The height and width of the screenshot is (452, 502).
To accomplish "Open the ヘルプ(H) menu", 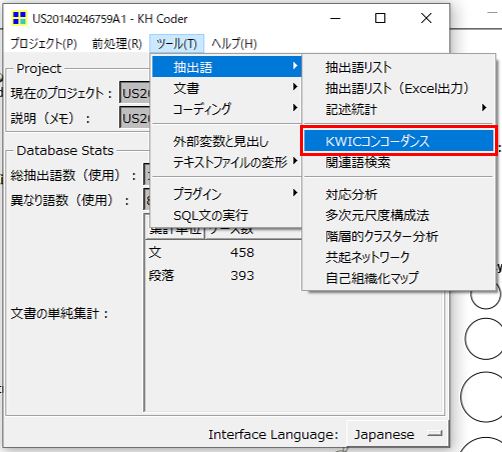I will [234, 43].
